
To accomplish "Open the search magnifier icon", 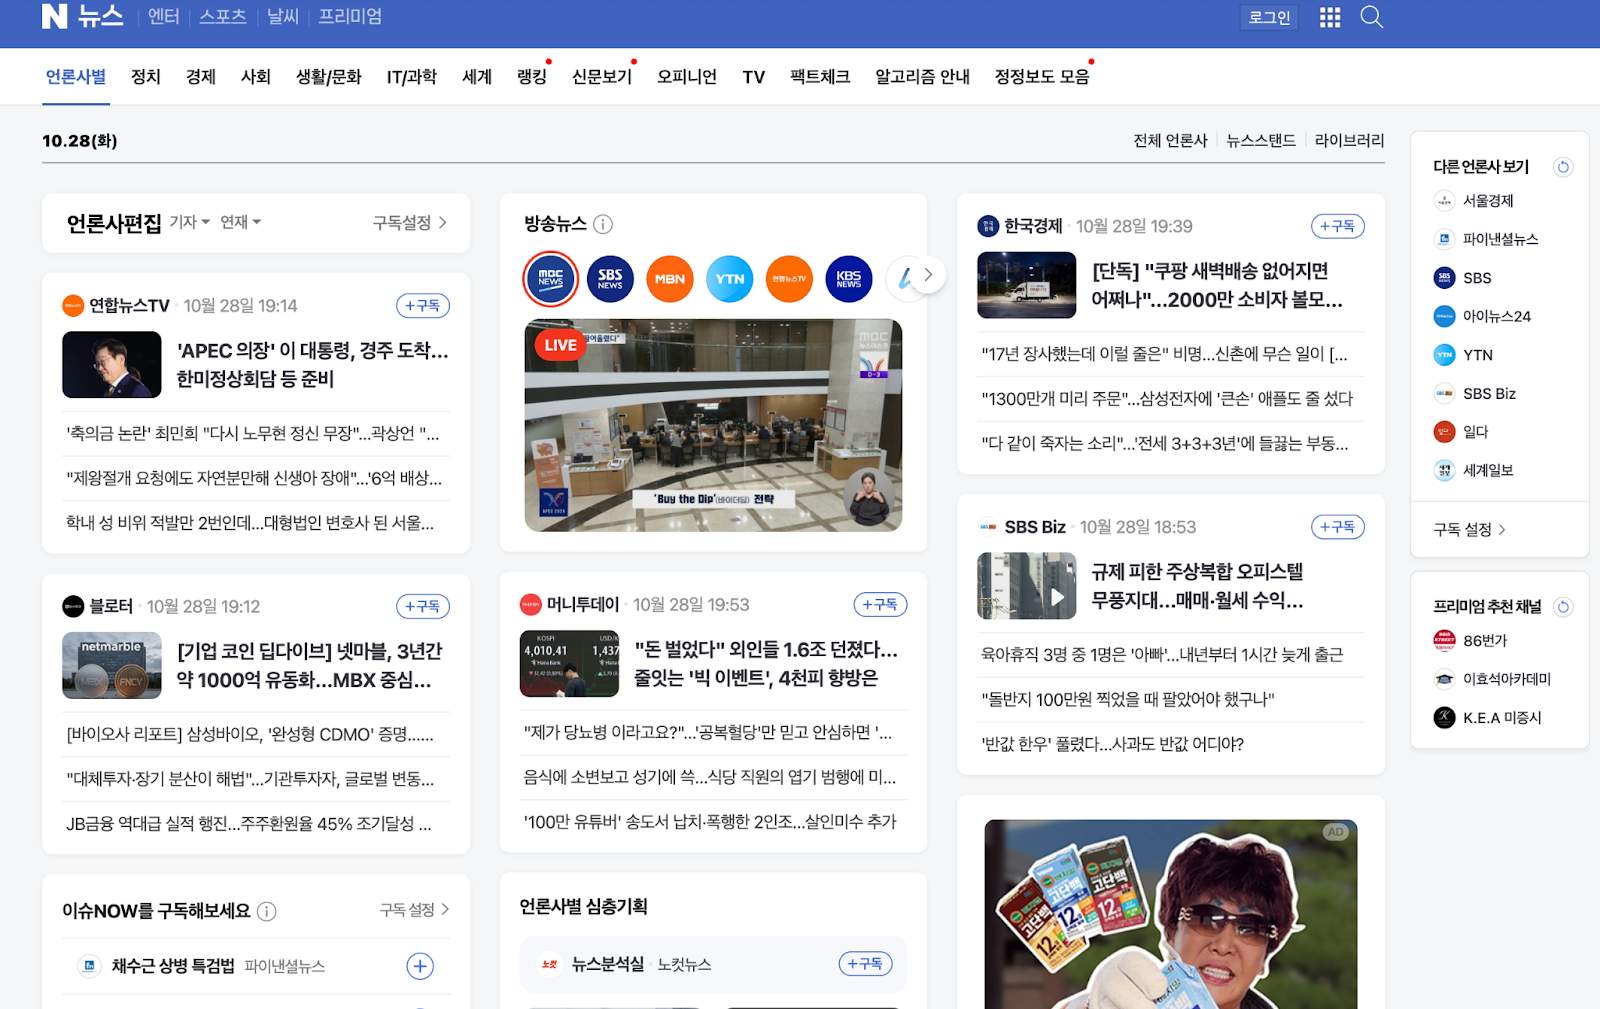I will tap(1372, 17).
